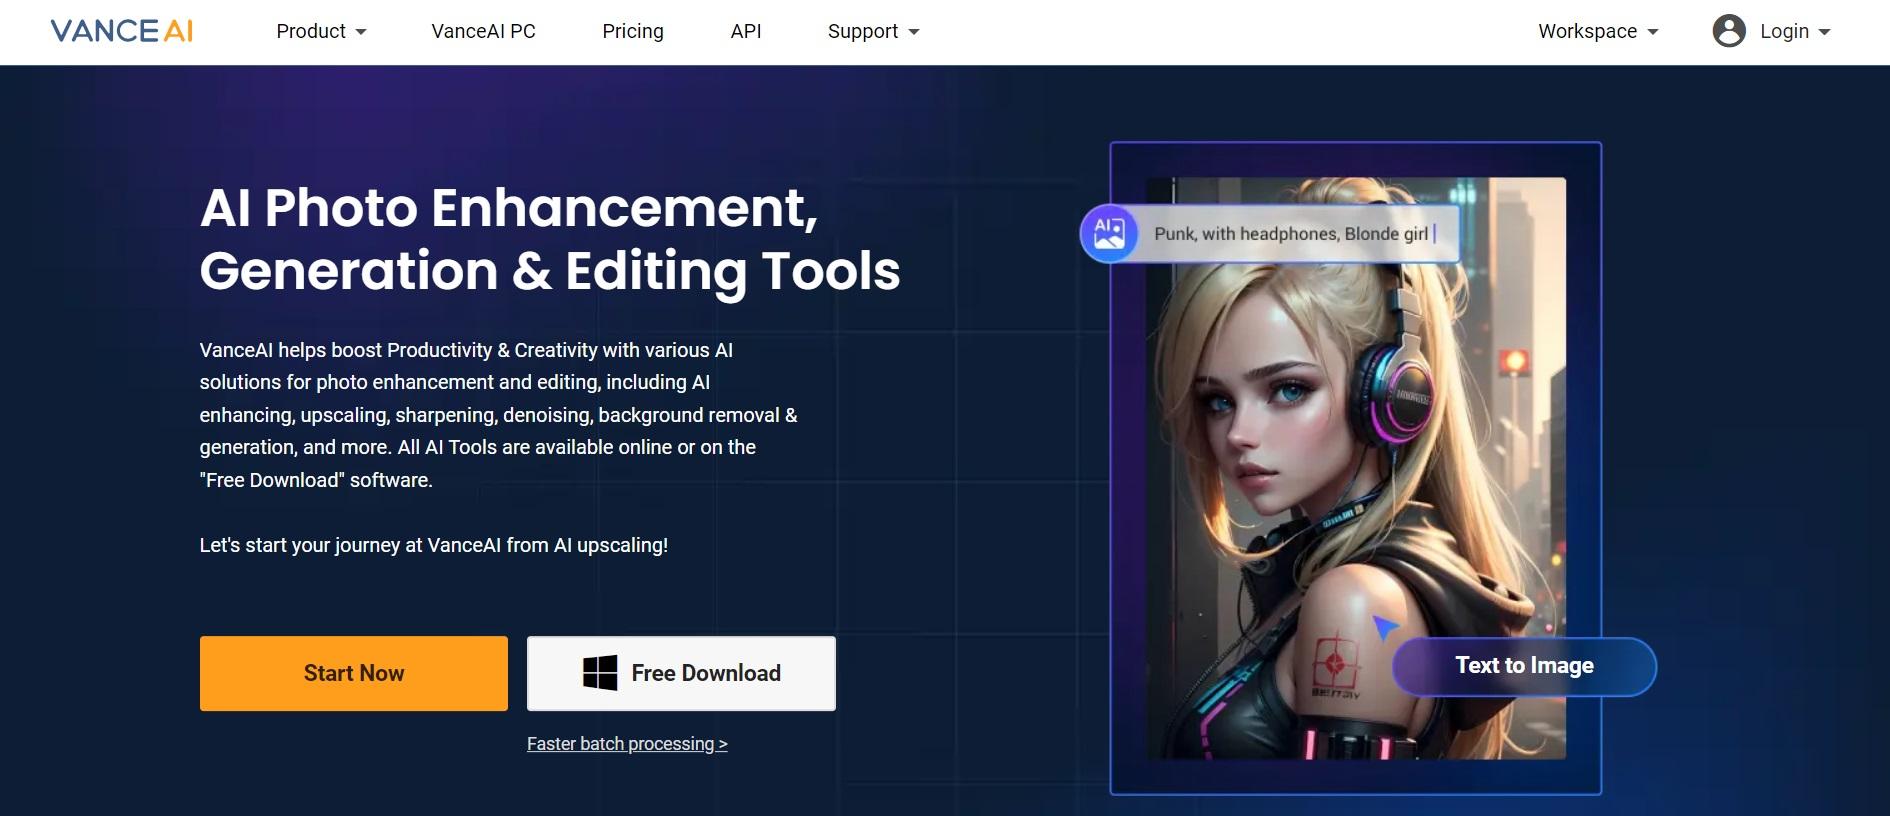Click the Free Download button
Screen dimensions: 1890x816
point(681,673)
